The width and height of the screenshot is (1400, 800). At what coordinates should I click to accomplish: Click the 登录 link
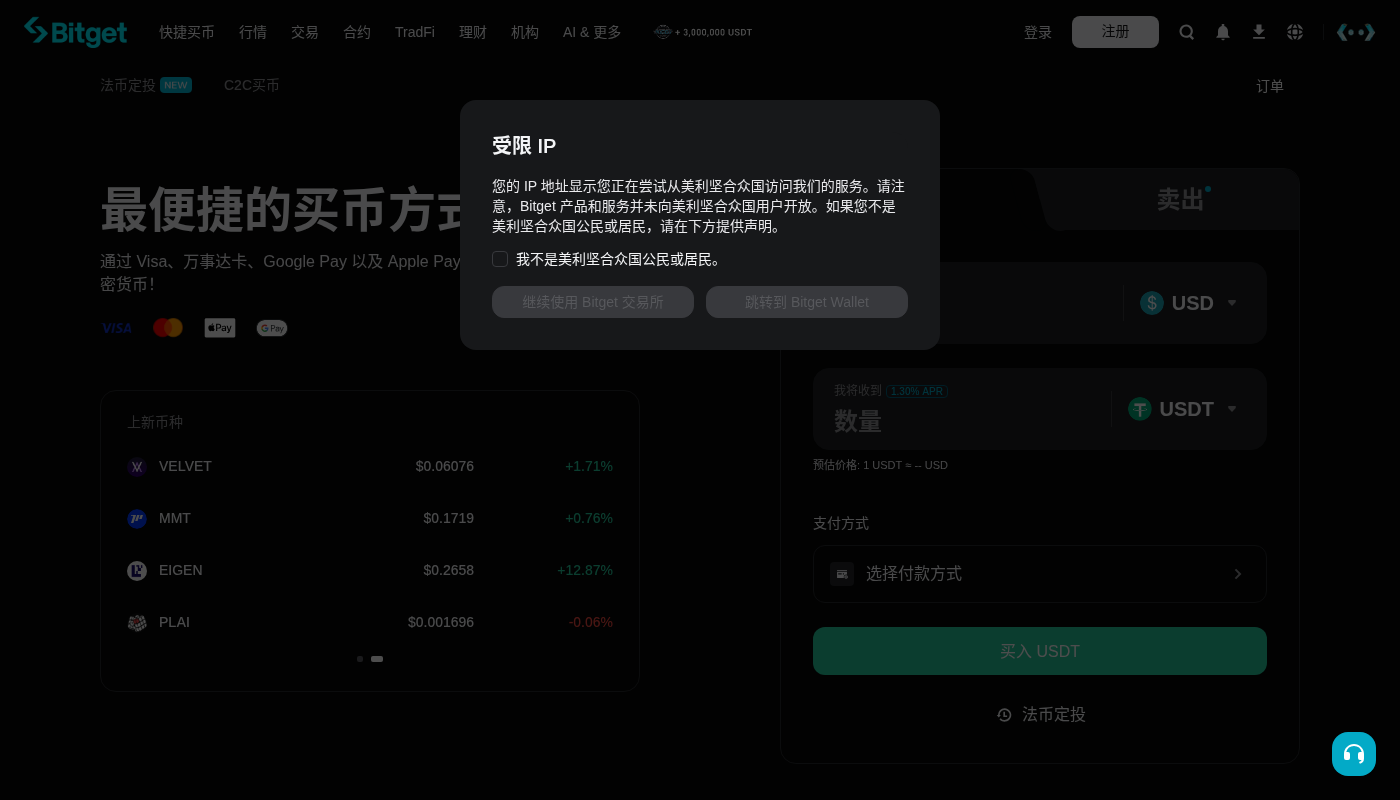[1038, 32]
